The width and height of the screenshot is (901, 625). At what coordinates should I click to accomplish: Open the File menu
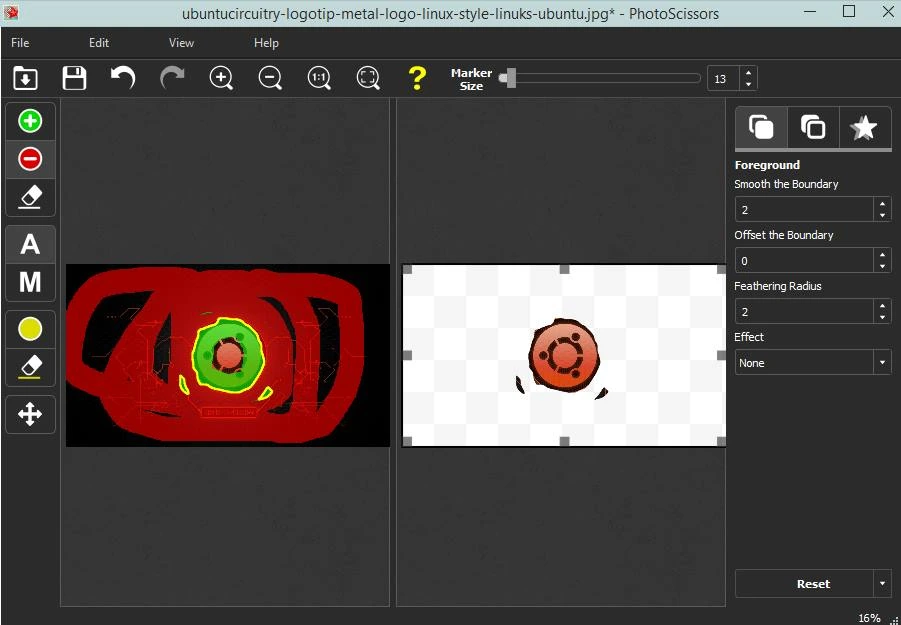coord(20,43)
